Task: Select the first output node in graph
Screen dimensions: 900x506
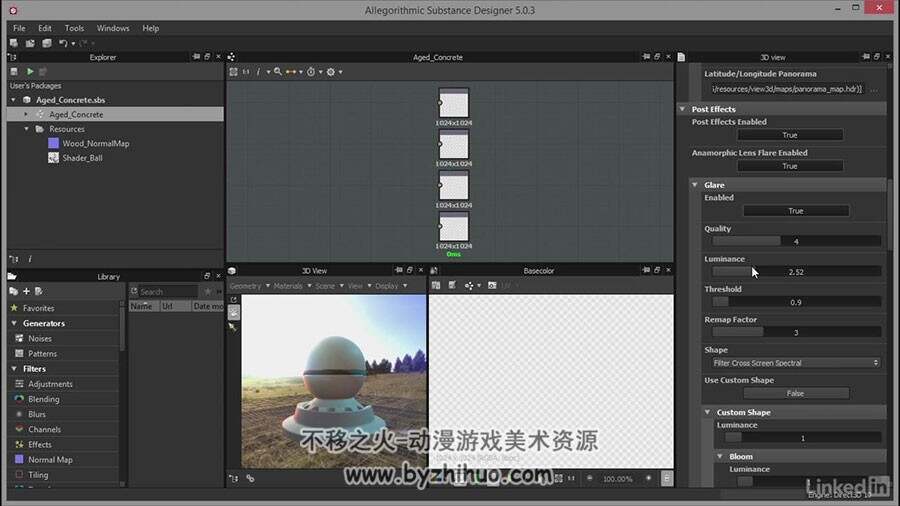Action: coord(453,103)
